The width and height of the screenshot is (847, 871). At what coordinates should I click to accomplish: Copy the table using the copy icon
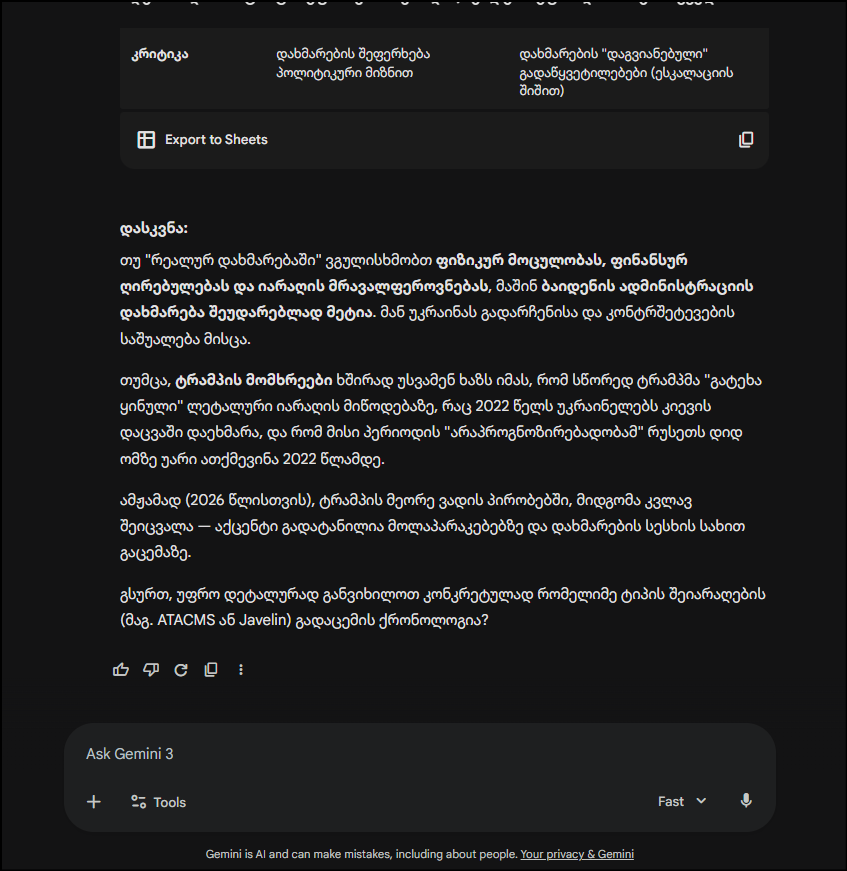pos(746,139)
